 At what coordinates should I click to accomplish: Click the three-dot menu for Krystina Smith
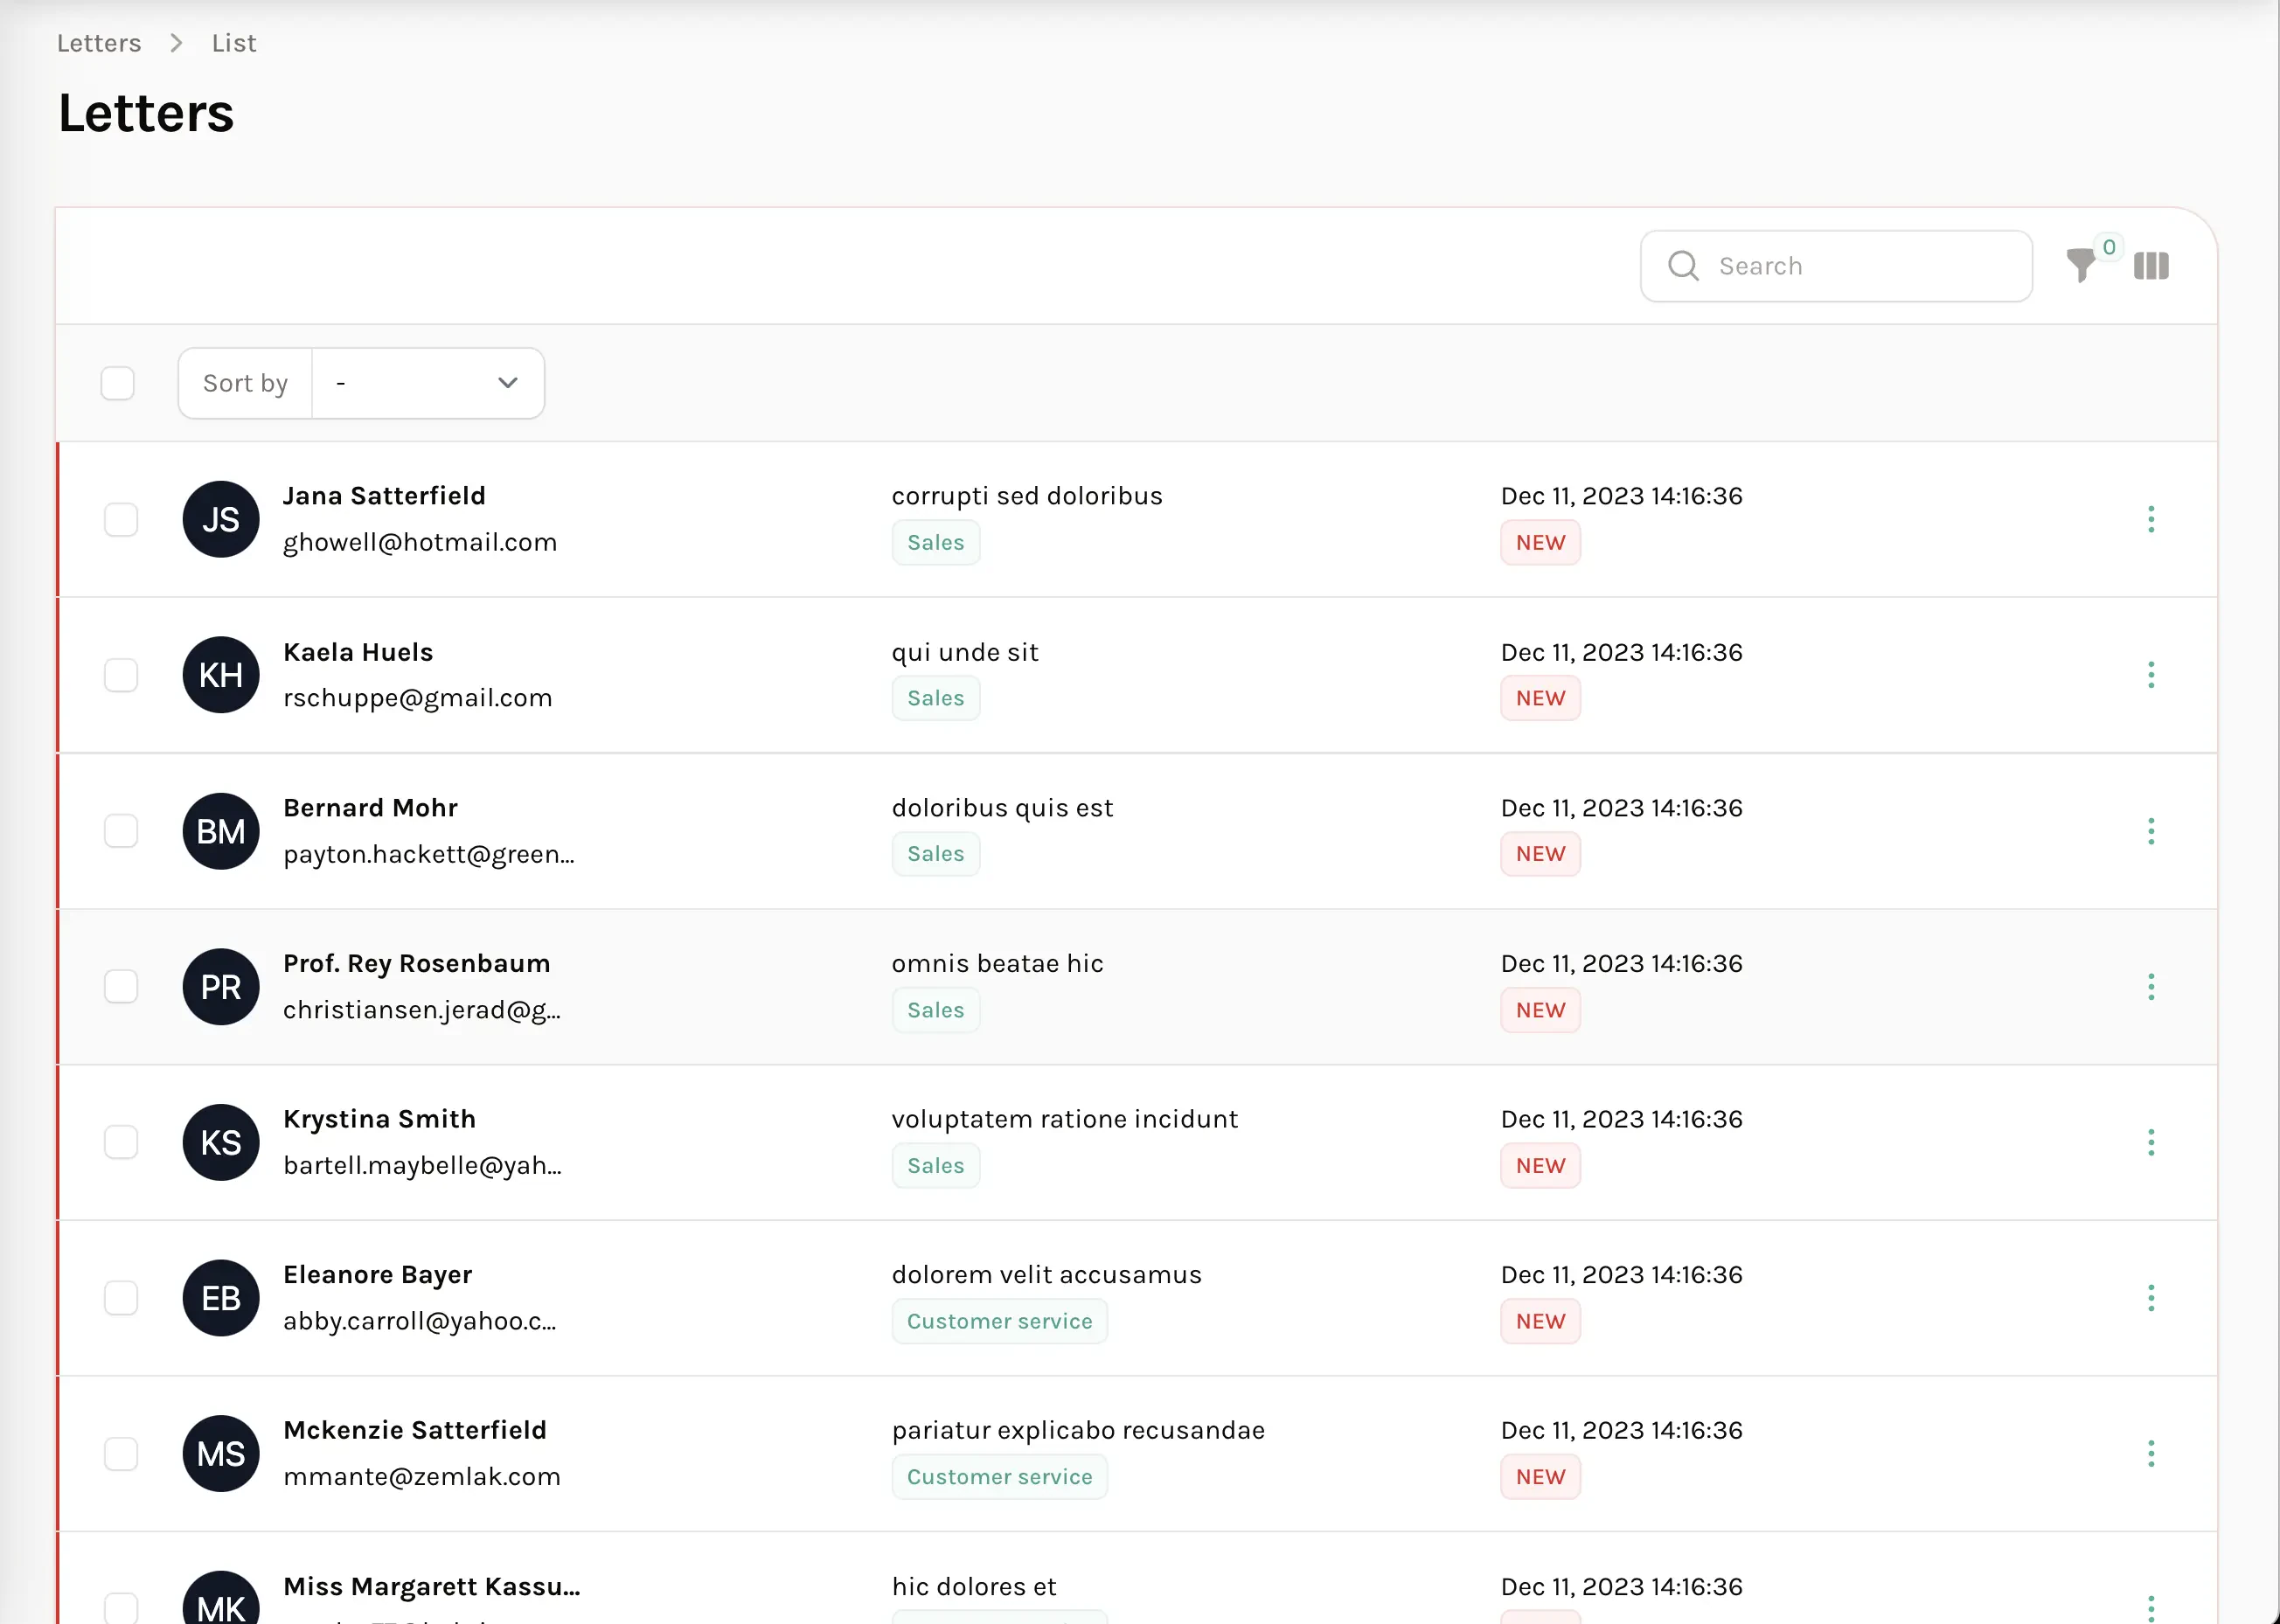point(2150,1142)
